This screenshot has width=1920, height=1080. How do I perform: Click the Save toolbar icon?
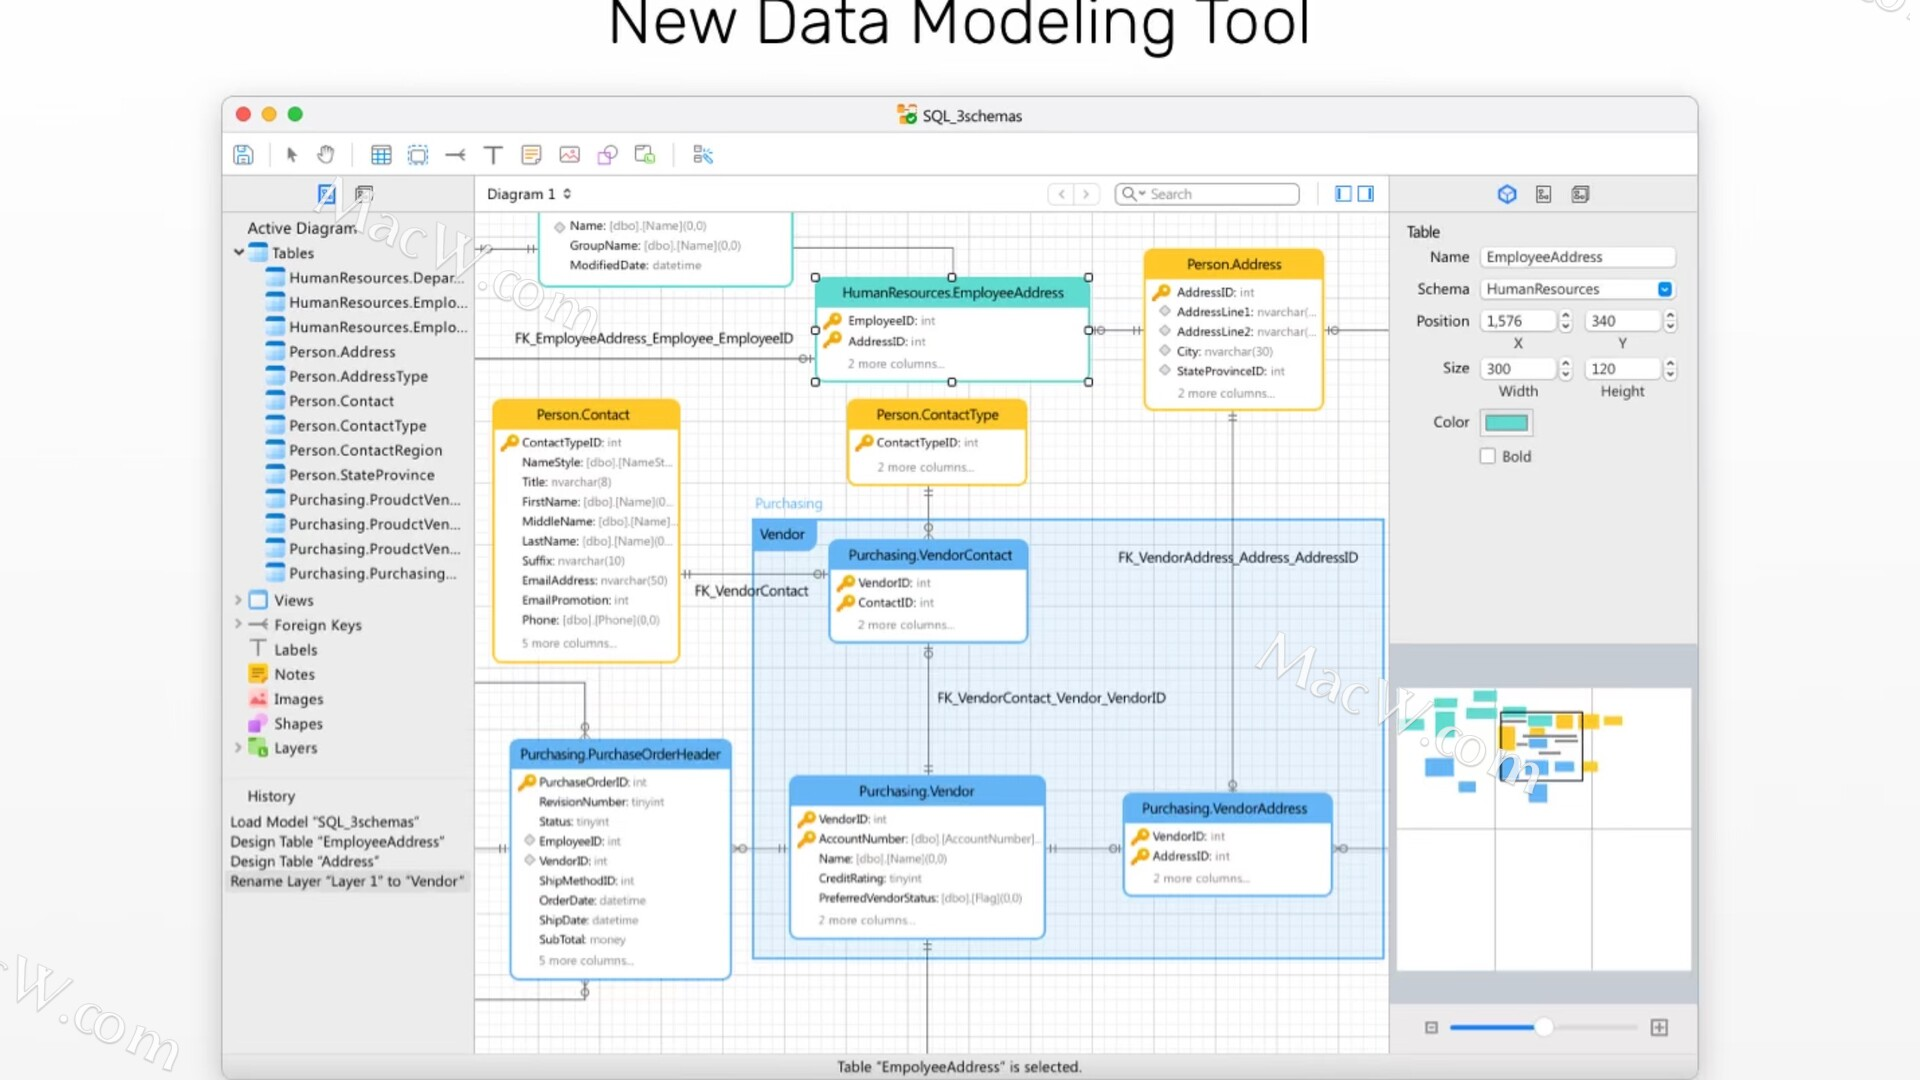(243, 155)
